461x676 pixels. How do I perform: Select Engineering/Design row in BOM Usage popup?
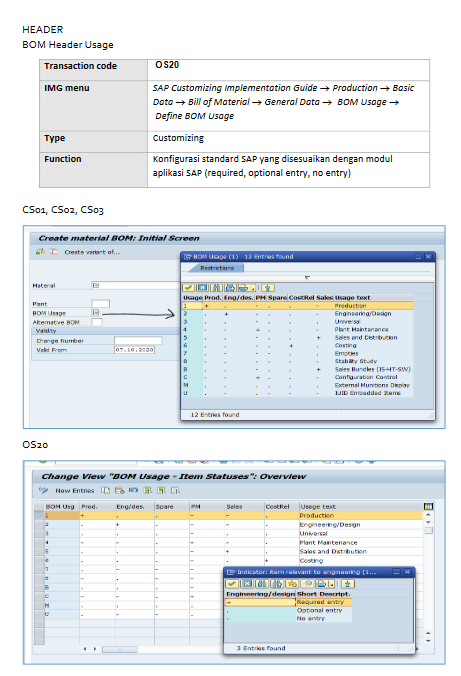tap(298, 314)
